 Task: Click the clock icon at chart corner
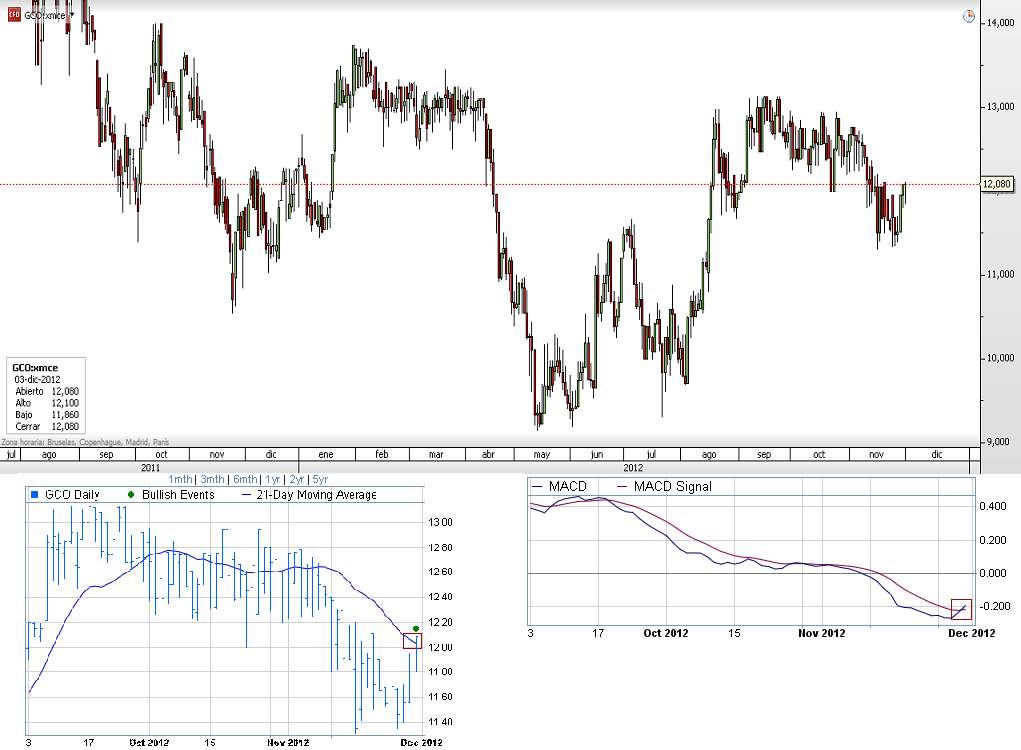click(x=969, y=17)
